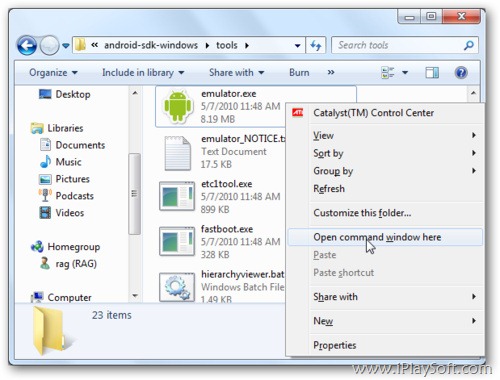Open Include in library dropdown
The image size is (500, 380).
point(143,73)
